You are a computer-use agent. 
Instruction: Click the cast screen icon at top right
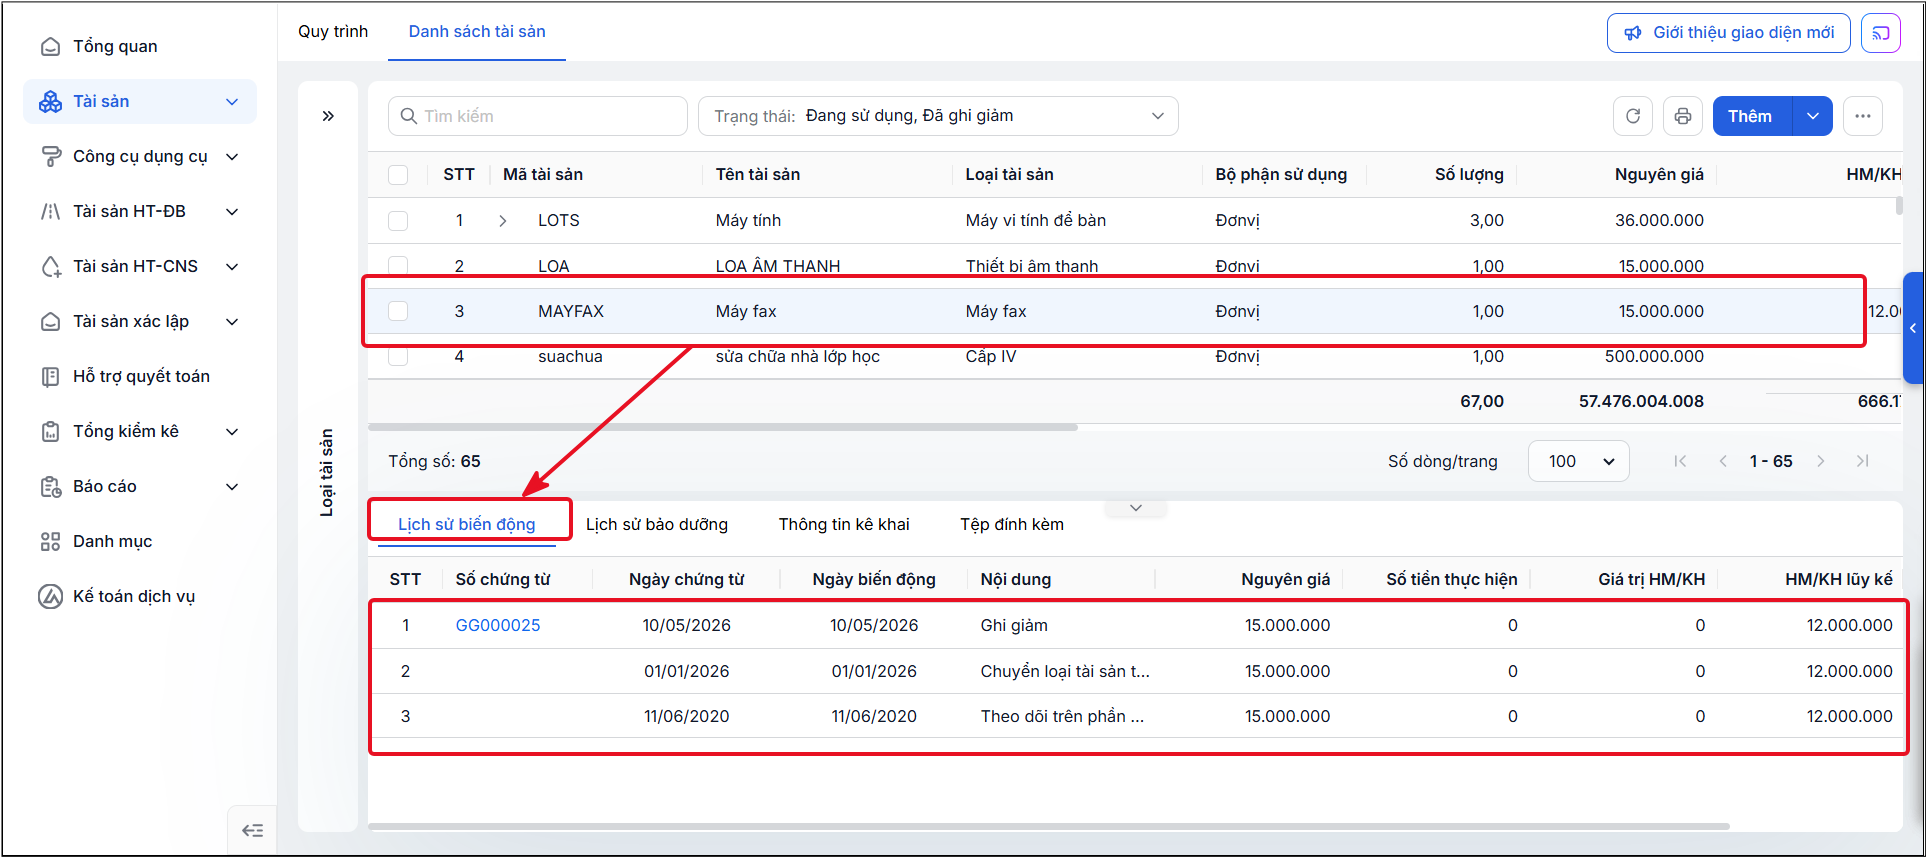point(1881,33)
